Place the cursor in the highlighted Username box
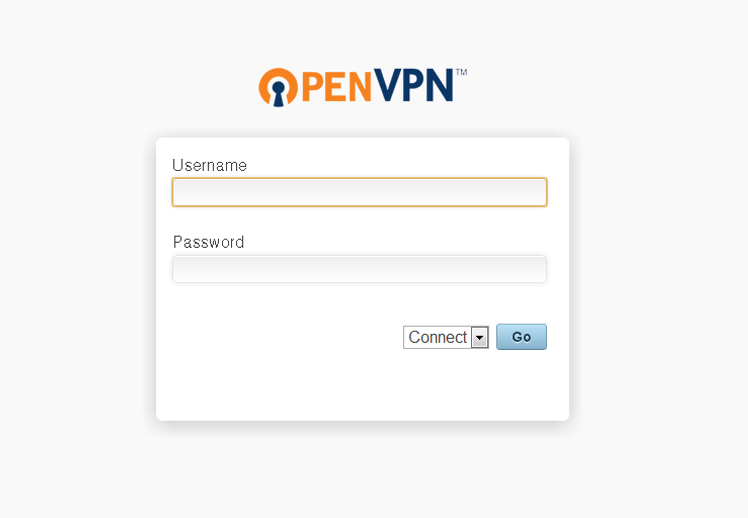This screenshot has height=518, width=748. (x=359, y=192)
